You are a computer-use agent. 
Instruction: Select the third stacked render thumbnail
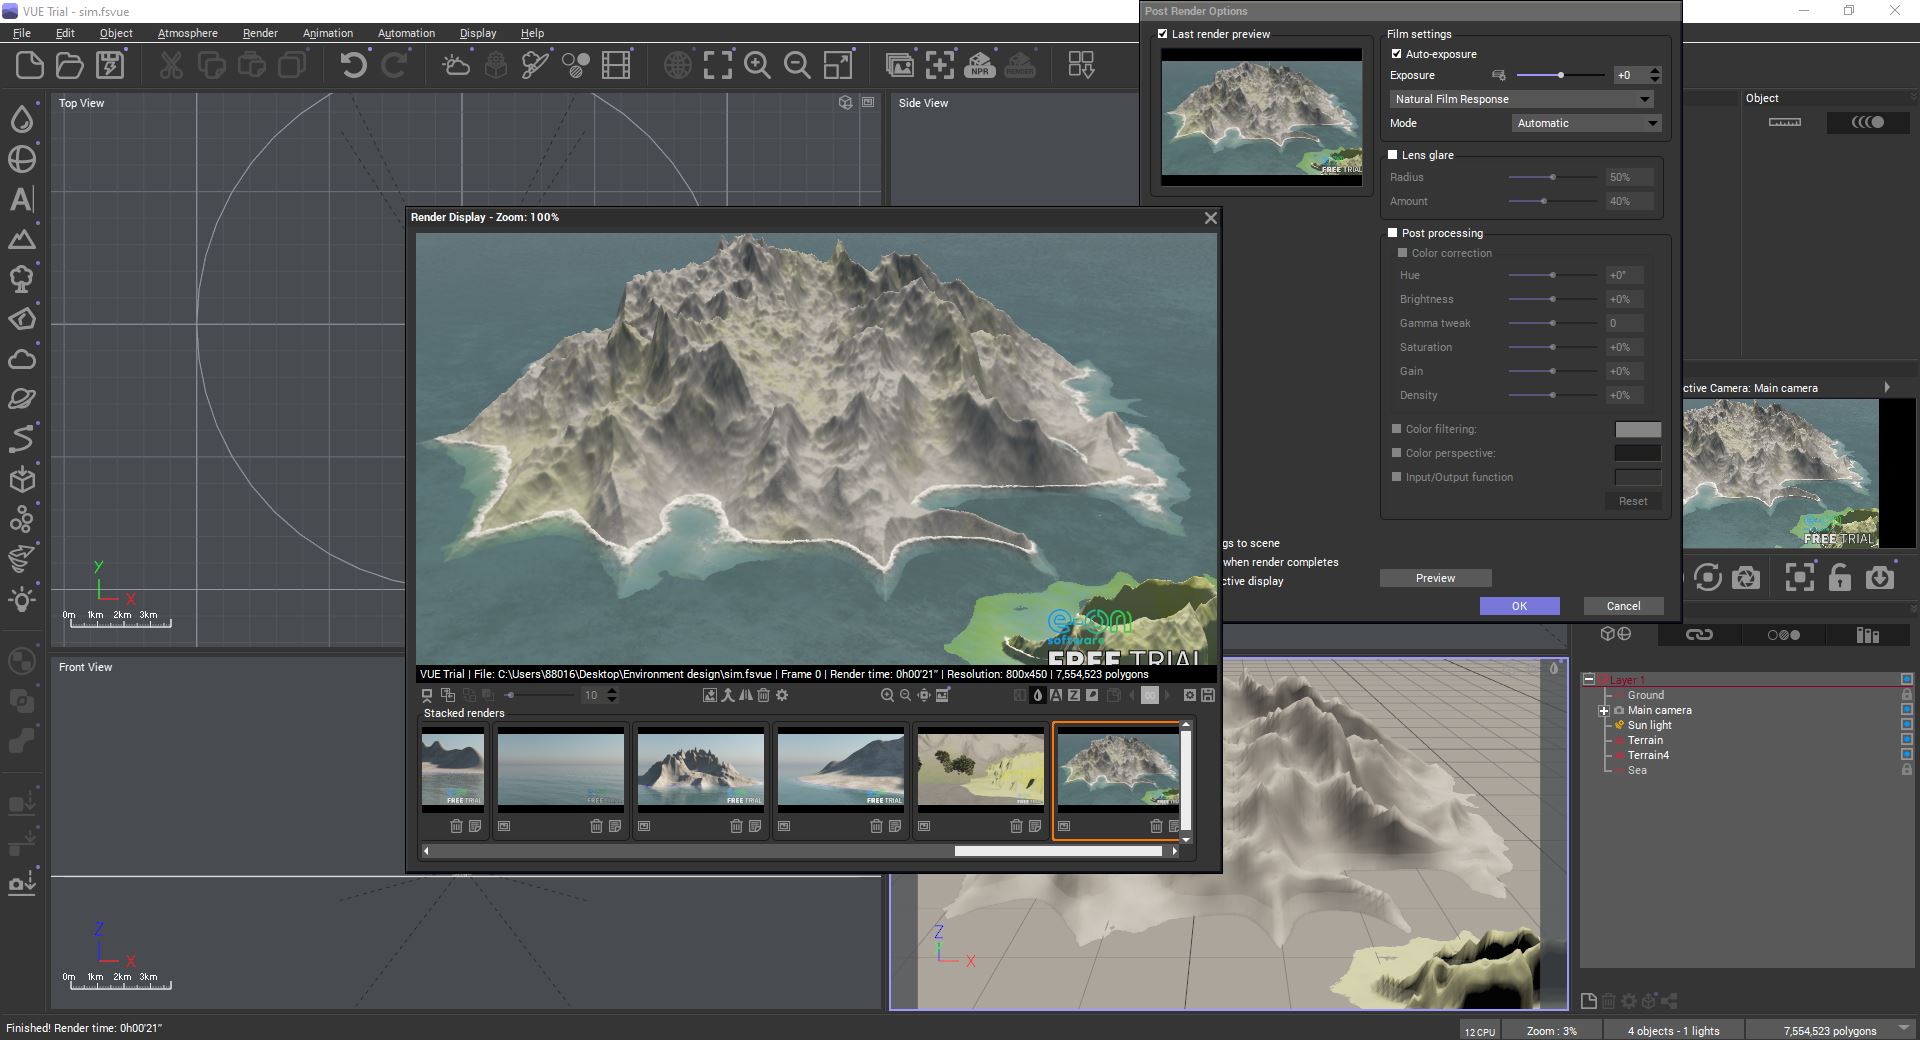pos(700,768)
